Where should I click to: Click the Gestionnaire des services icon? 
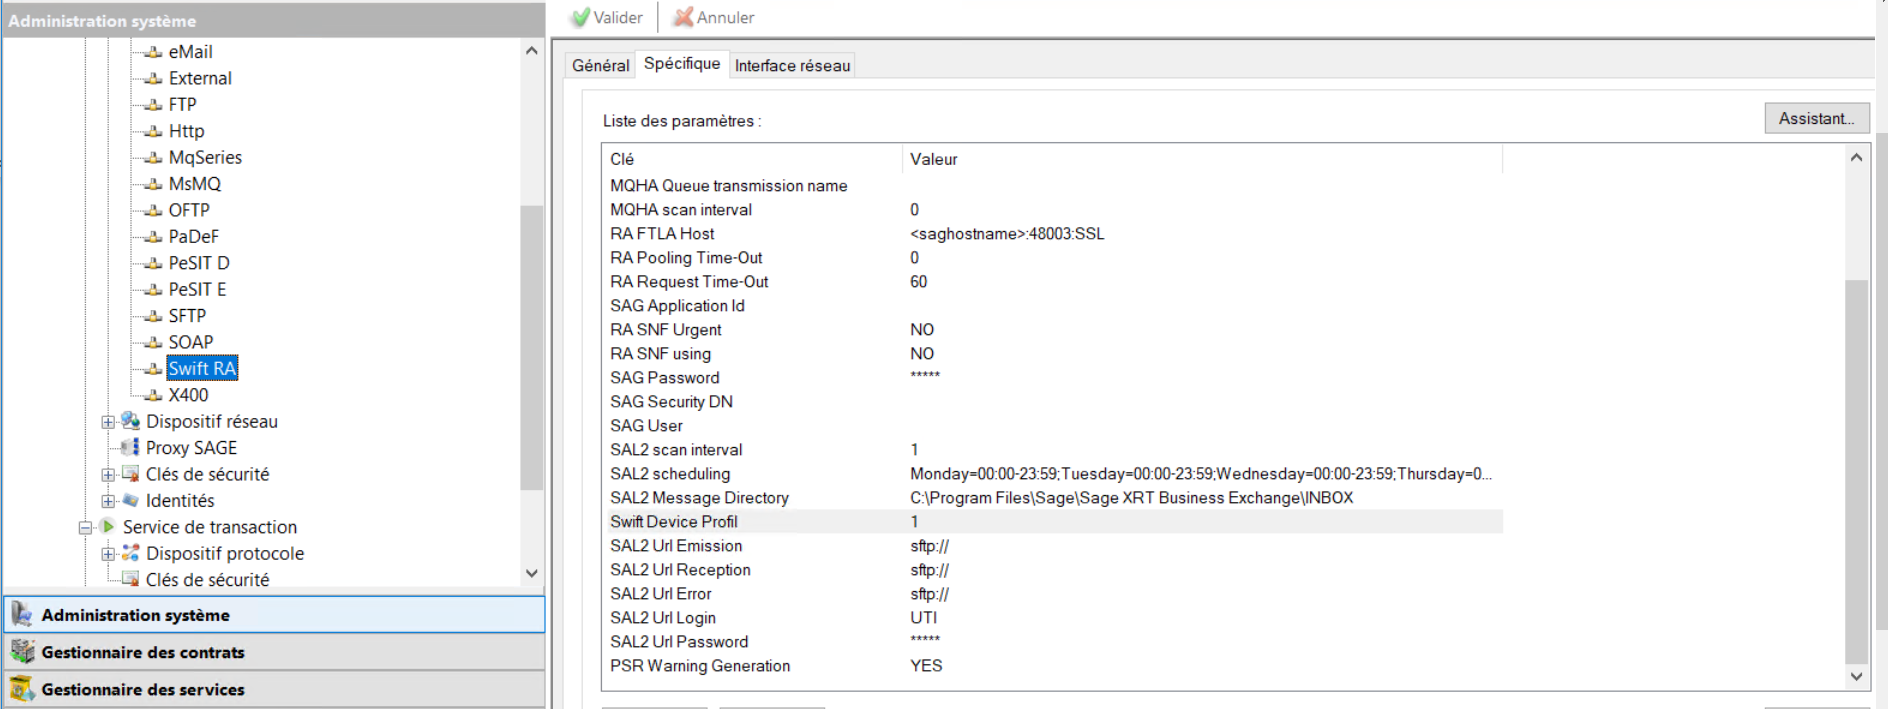(x=22, y=689)
